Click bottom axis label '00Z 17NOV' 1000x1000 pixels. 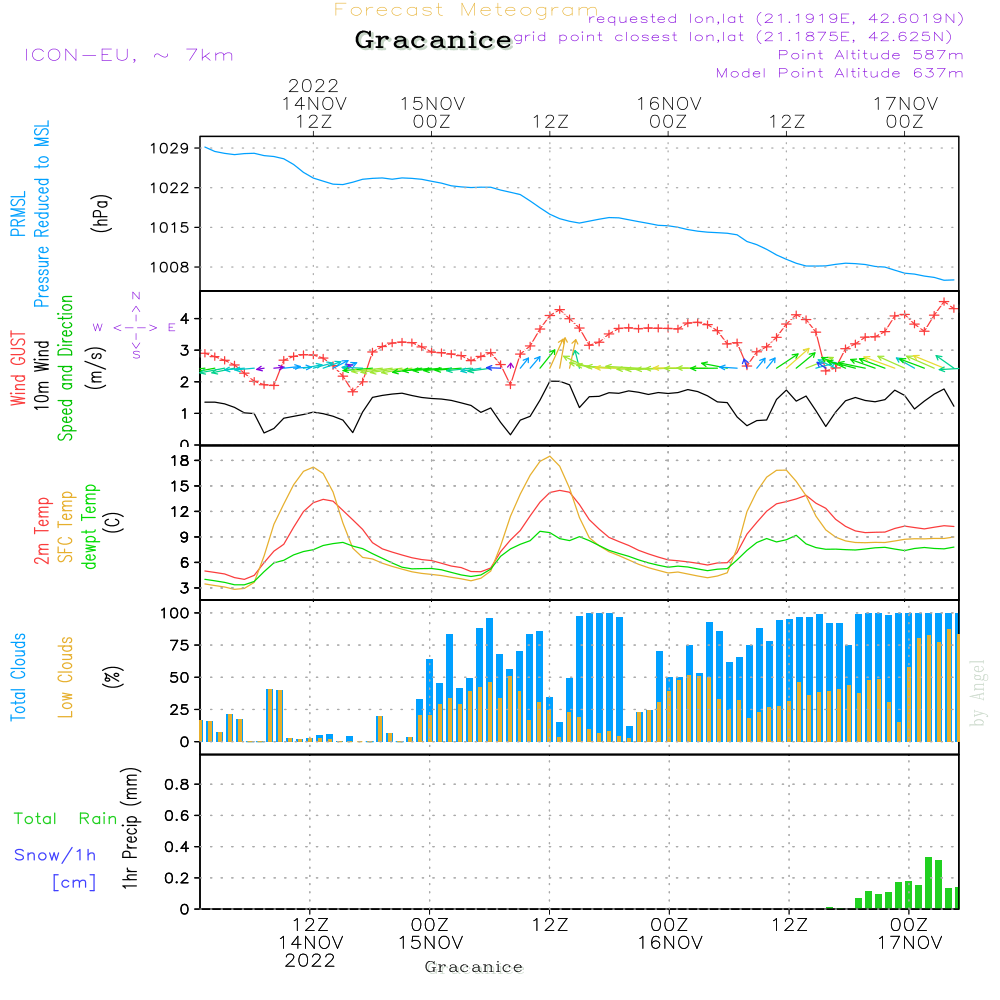click(909, 934)
